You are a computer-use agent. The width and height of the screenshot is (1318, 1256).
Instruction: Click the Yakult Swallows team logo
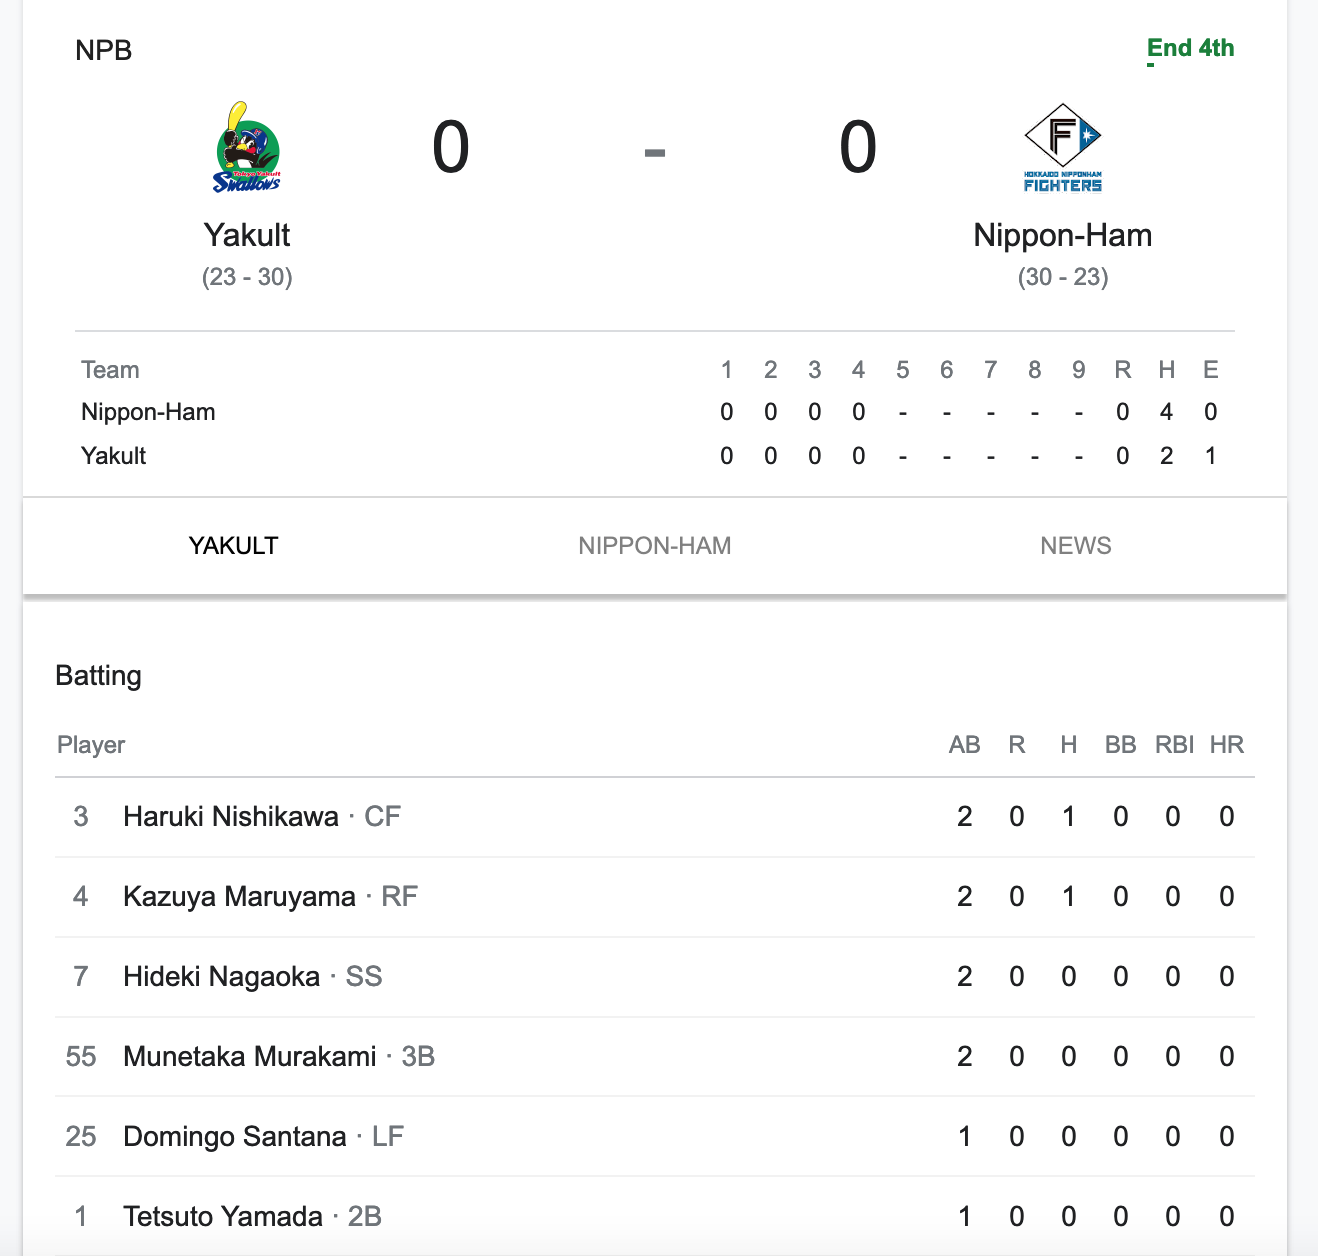pyautogui.click(x=247, y=147)
